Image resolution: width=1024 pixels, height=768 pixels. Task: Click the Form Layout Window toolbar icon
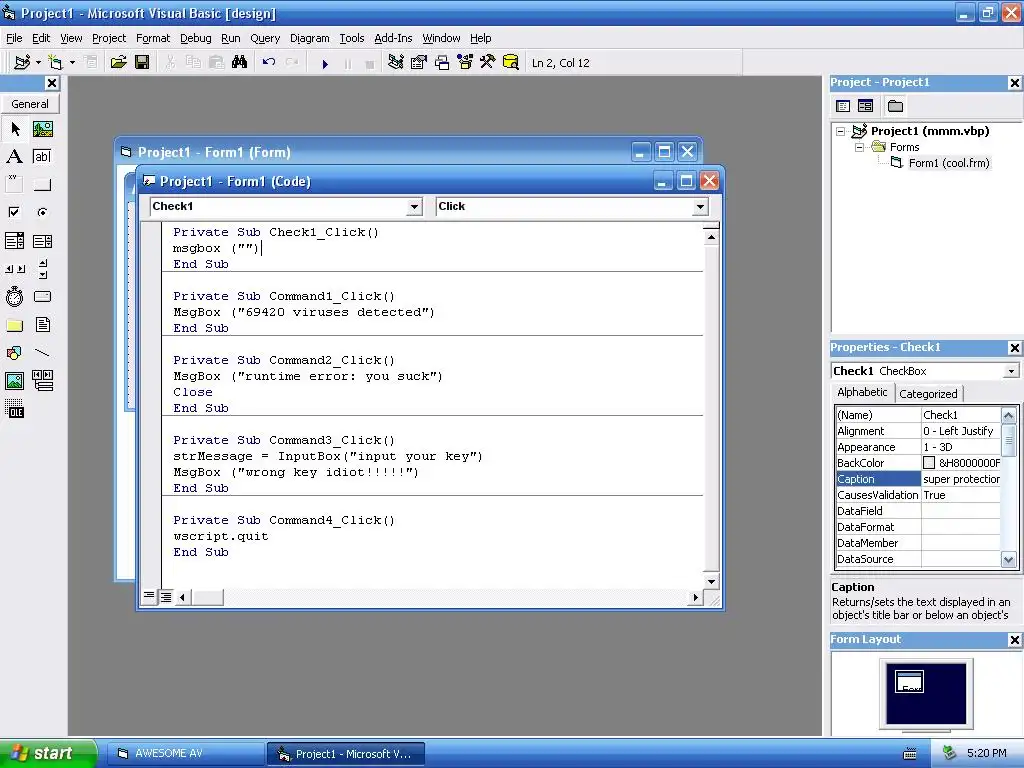tap(442, 62)
